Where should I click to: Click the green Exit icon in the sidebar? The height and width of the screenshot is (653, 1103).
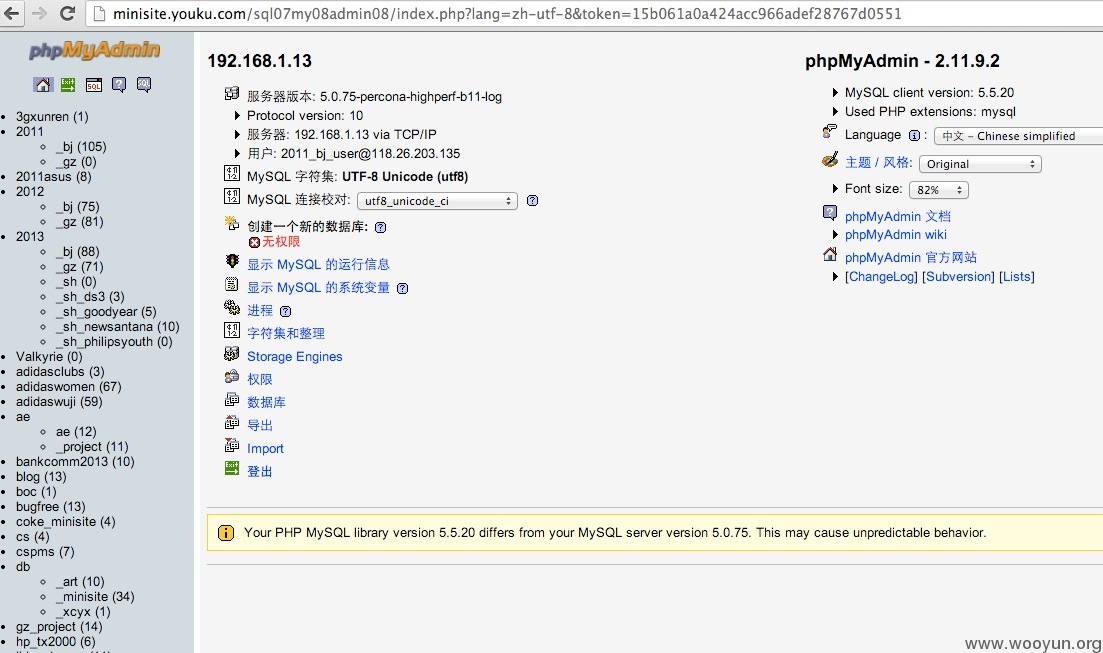[68, 84]
